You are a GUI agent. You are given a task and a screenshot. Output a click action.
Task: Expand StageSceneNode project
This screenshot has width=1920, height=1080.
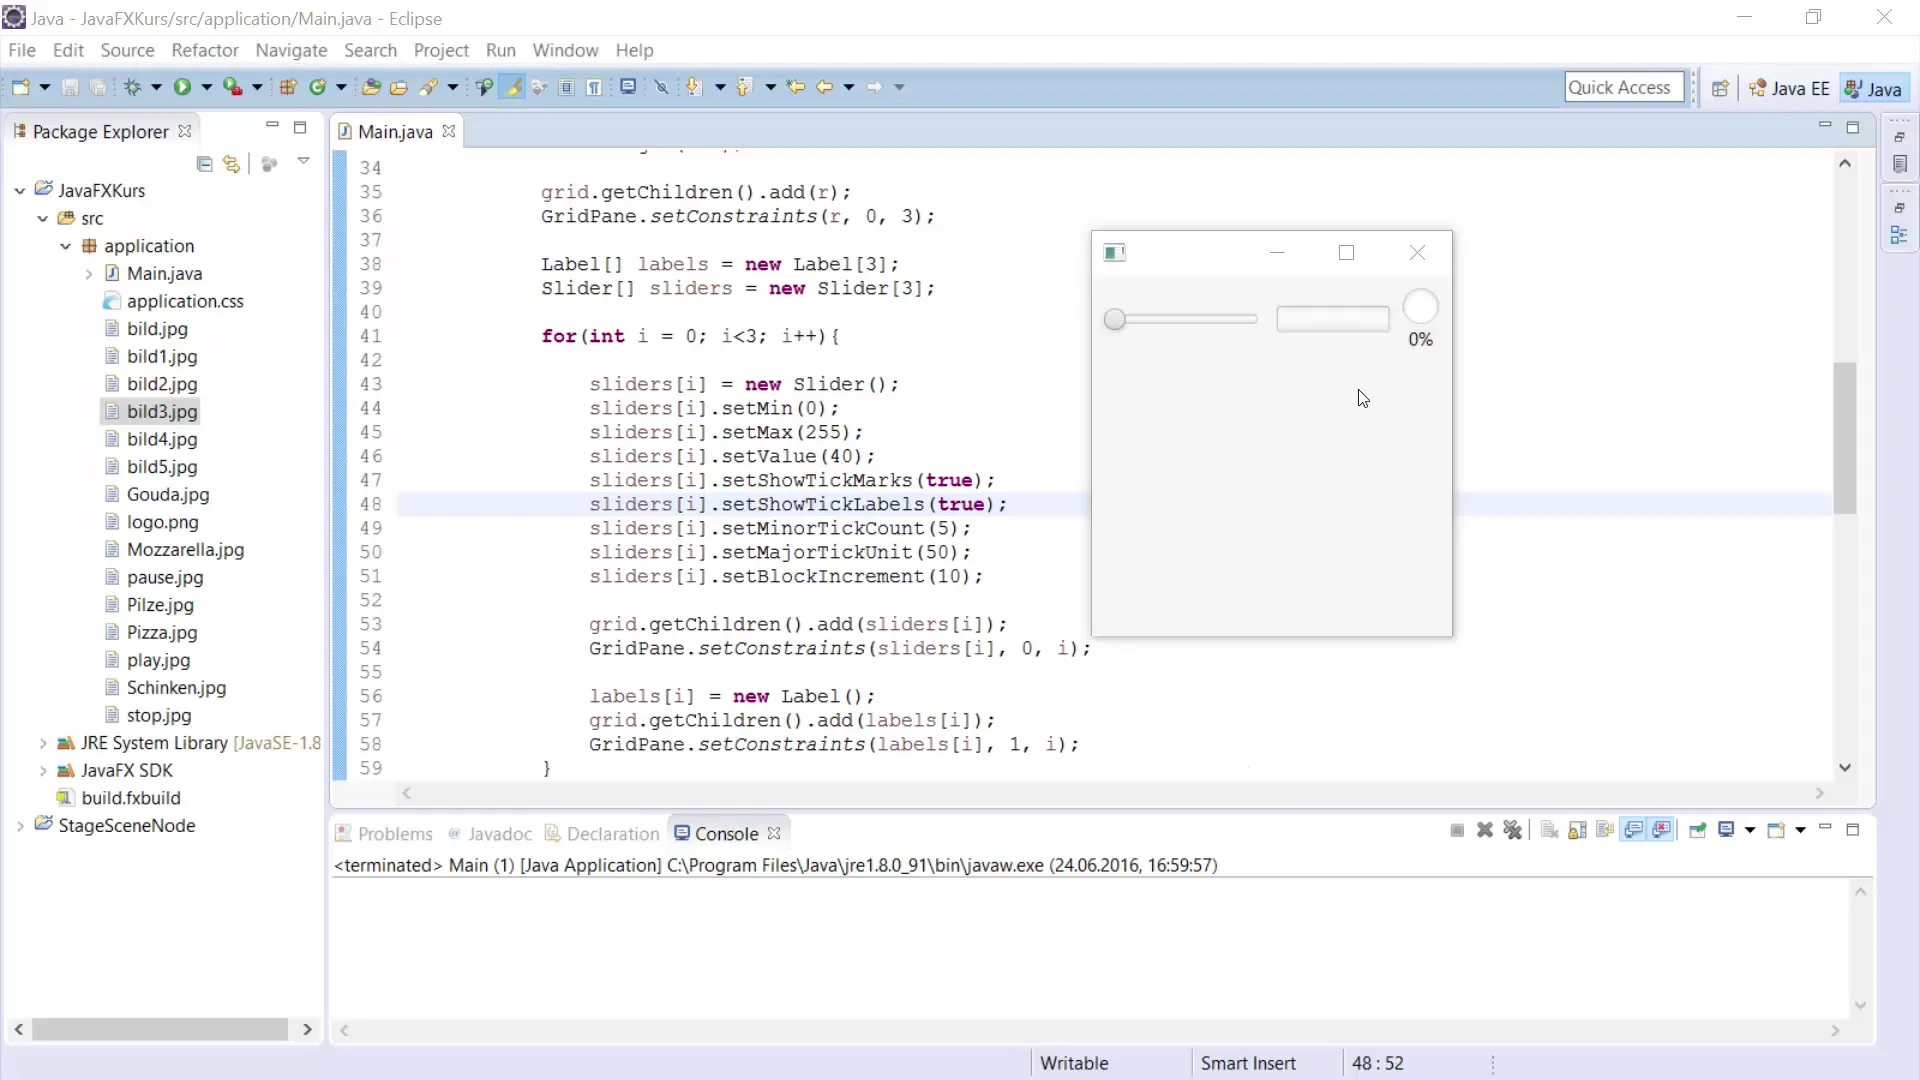tap(20, 826)
